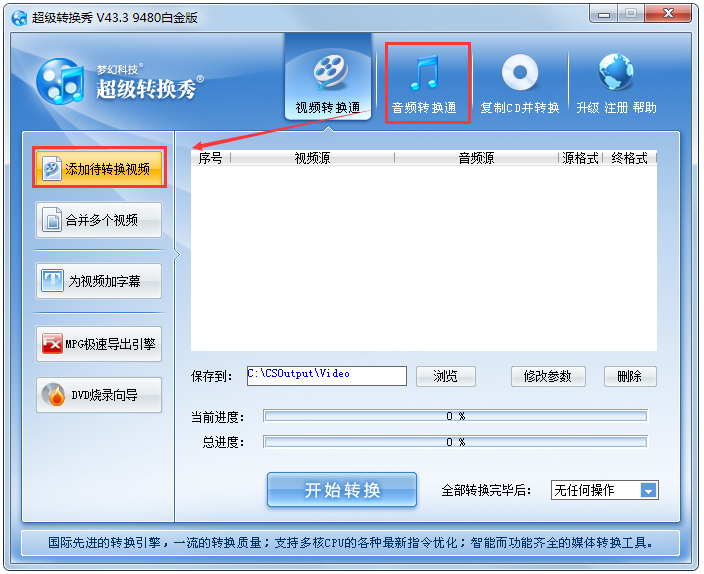
Task: Collapse the left sidebar with arrow handle
Action: pyautogui.click(x=177, y=255)
